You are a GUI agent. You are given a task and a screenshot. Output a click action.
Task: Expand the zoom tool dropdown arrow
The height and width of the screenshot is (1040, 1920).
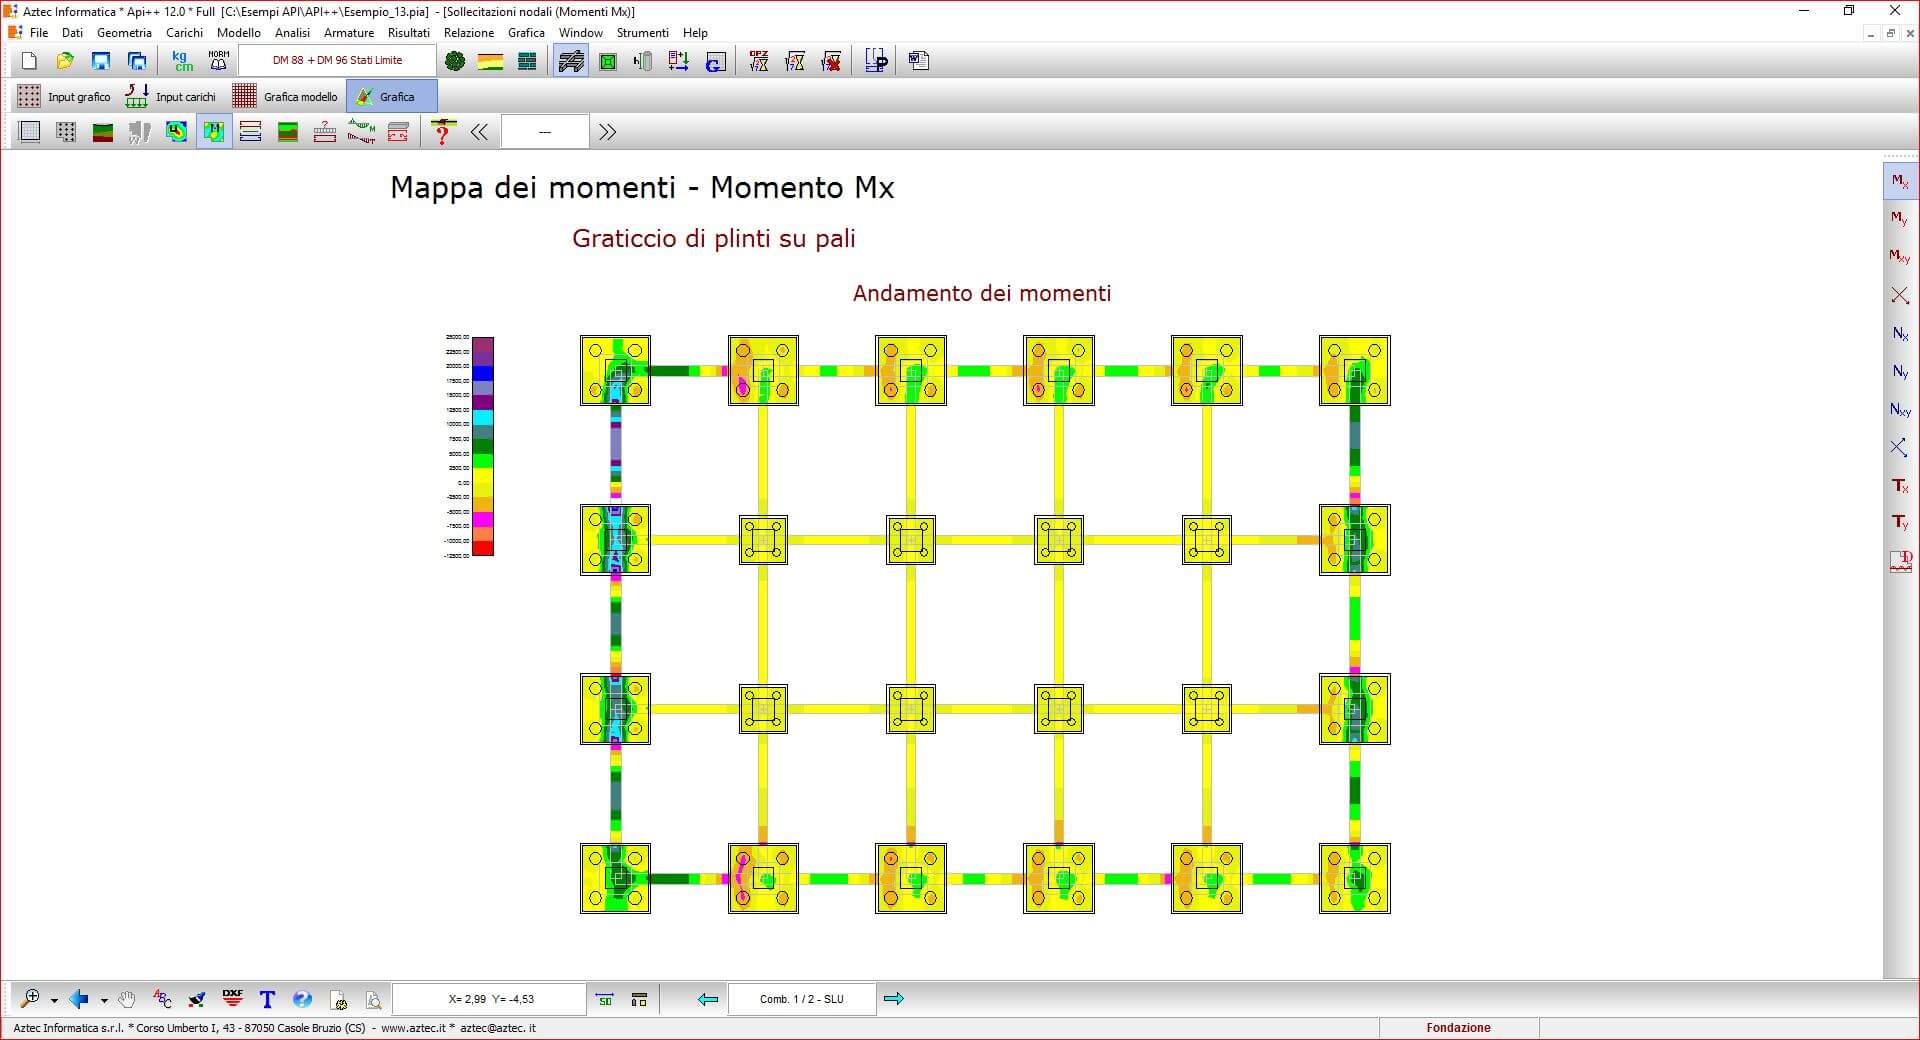(x=54, y=1000)
